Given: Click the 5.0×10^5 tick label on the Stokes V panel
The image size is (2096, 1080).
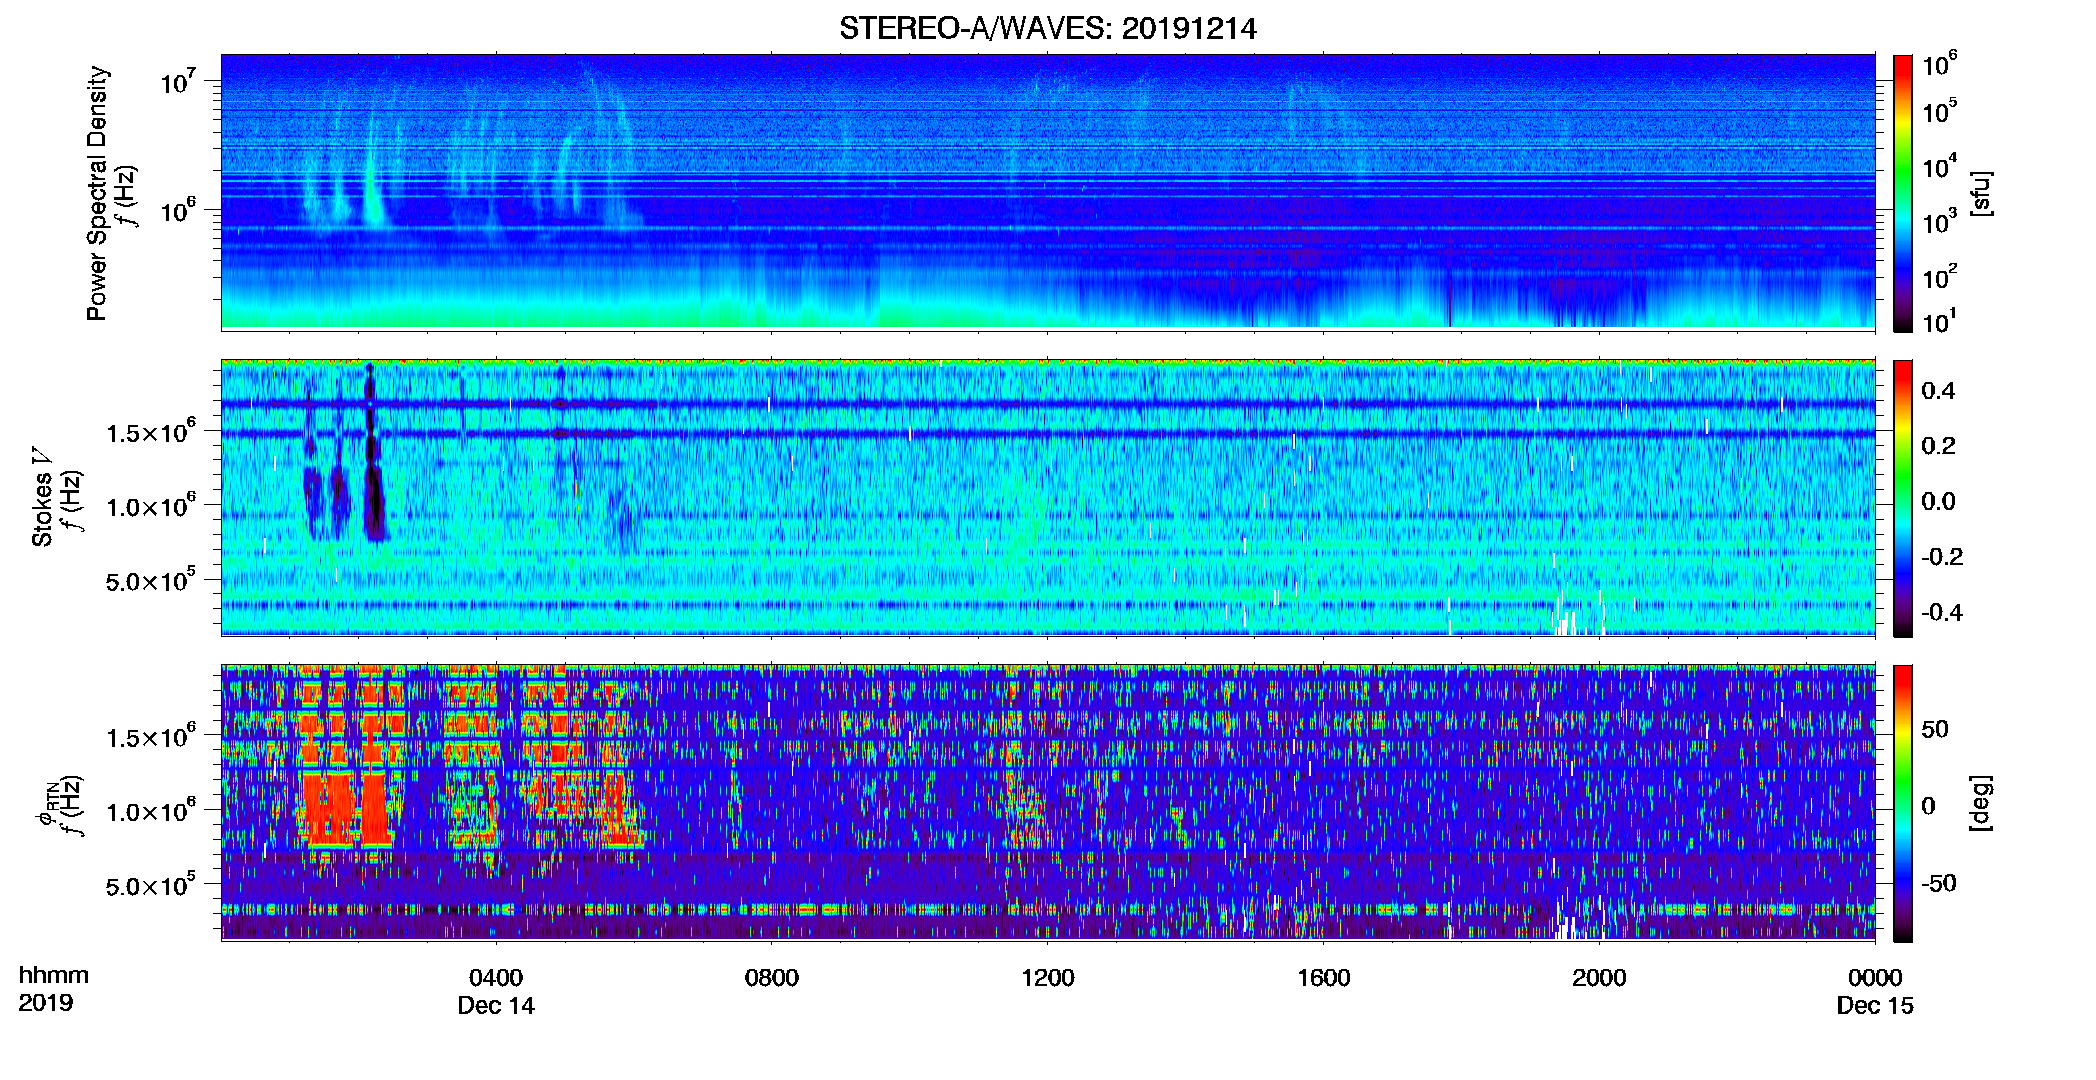Looking at the screenshot, I should click(151, 581).
